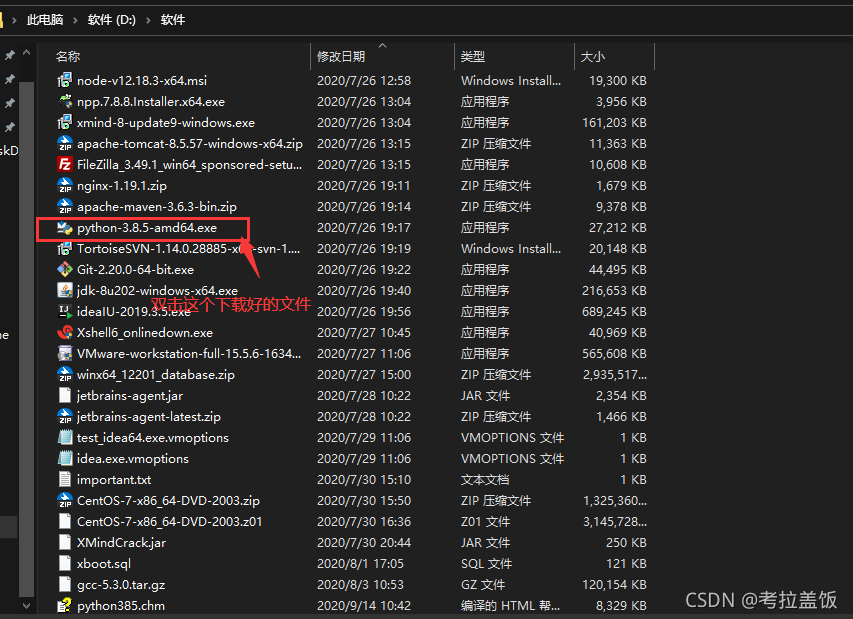Click the CentOS-7 DVD zip file icon
The image size is (853, 619).
click(65, 500)
